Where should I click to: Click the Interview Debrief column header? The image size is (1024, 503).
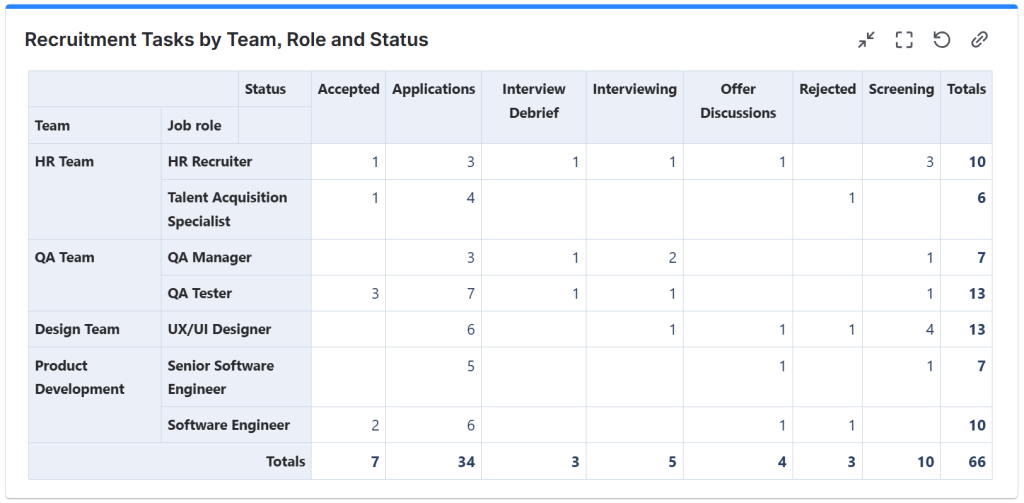coord(533,101)
